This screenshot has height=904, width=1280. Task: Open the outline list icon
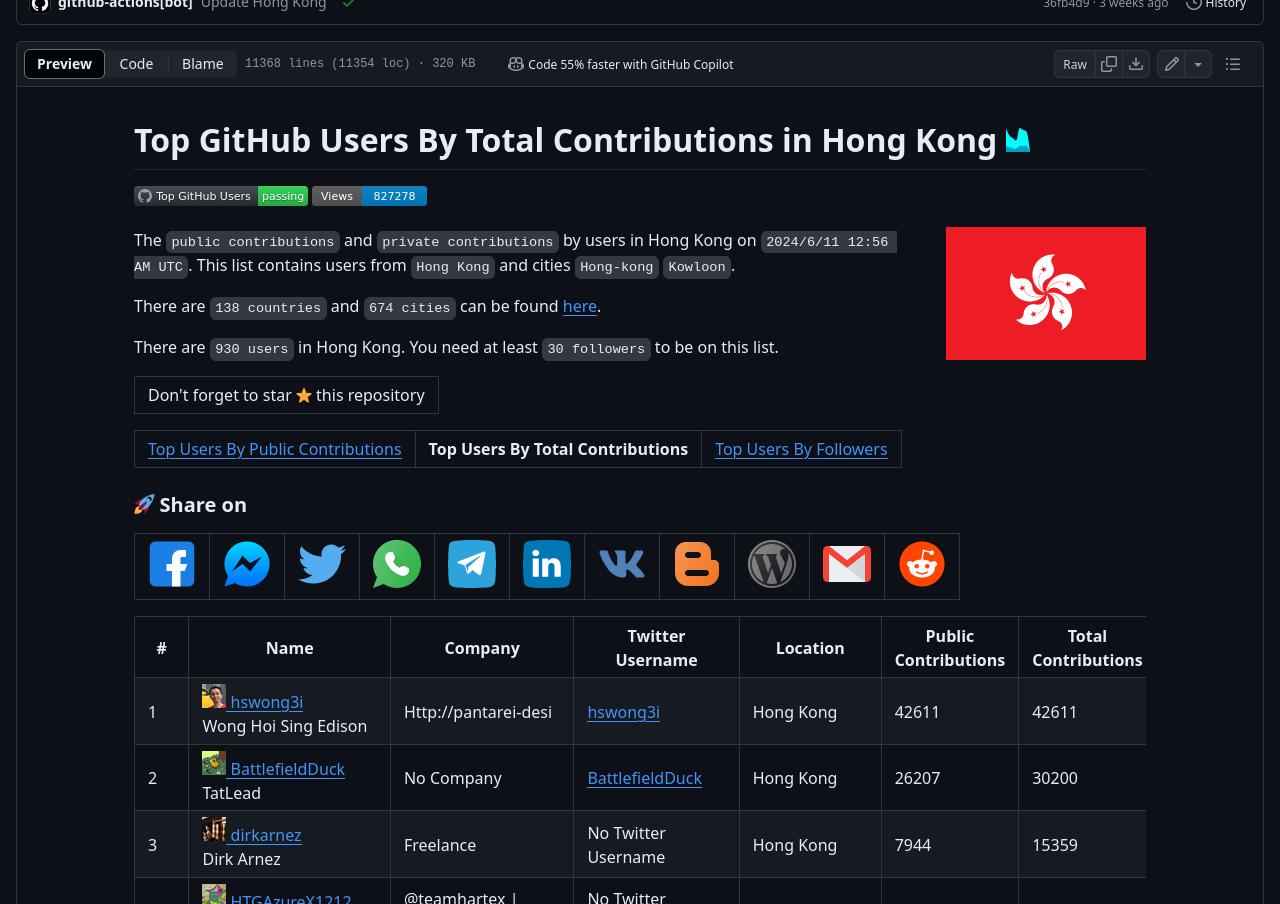click(1233, 64)
